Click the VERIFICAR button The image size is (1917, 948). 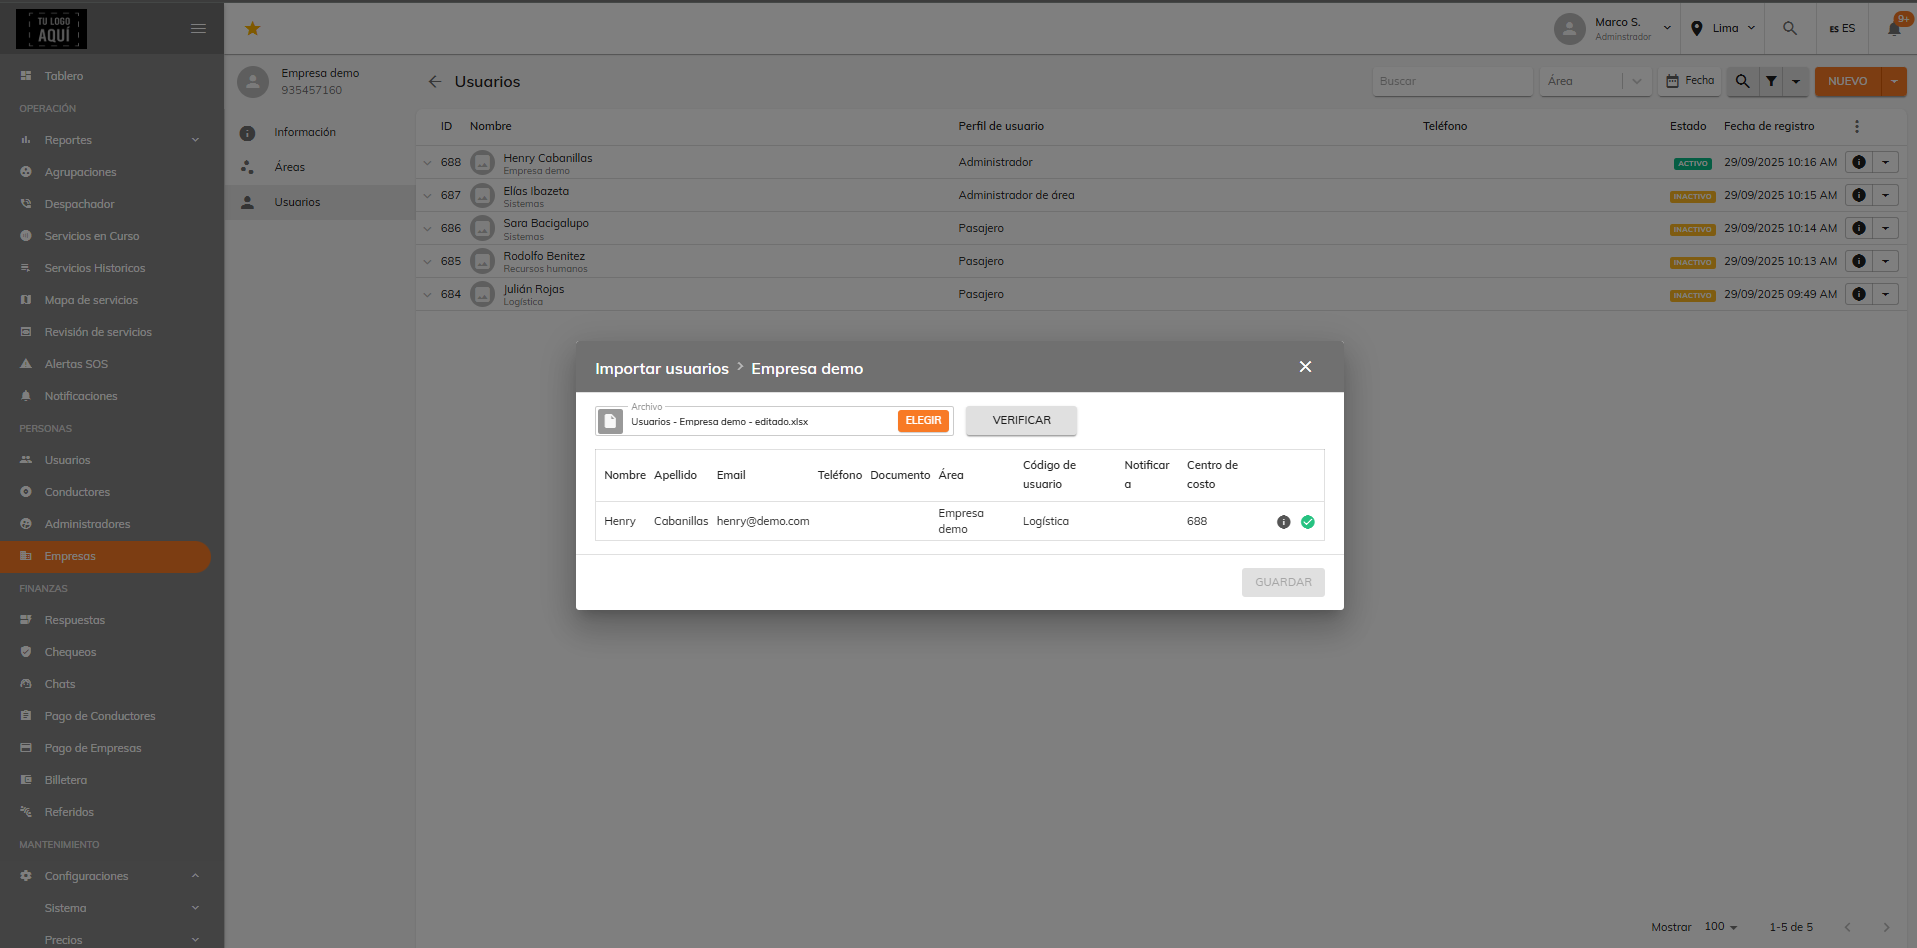coord(1021,420)
